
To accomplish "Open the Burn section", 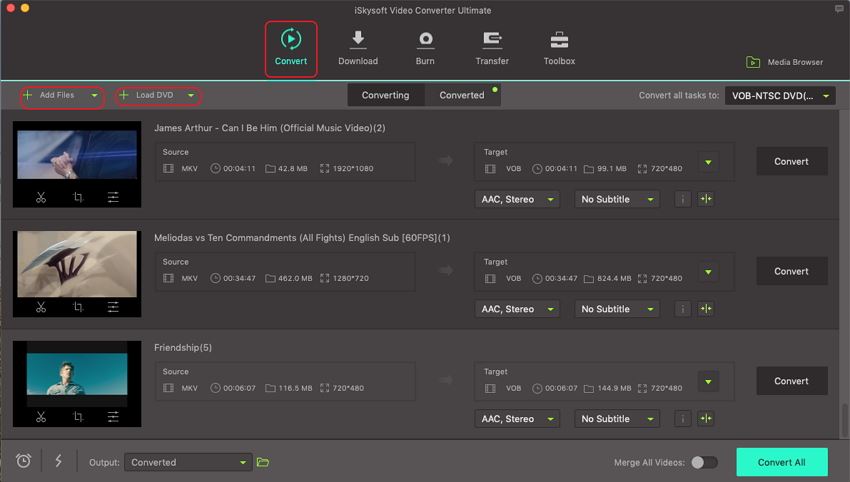I will (x=425, y=49).
